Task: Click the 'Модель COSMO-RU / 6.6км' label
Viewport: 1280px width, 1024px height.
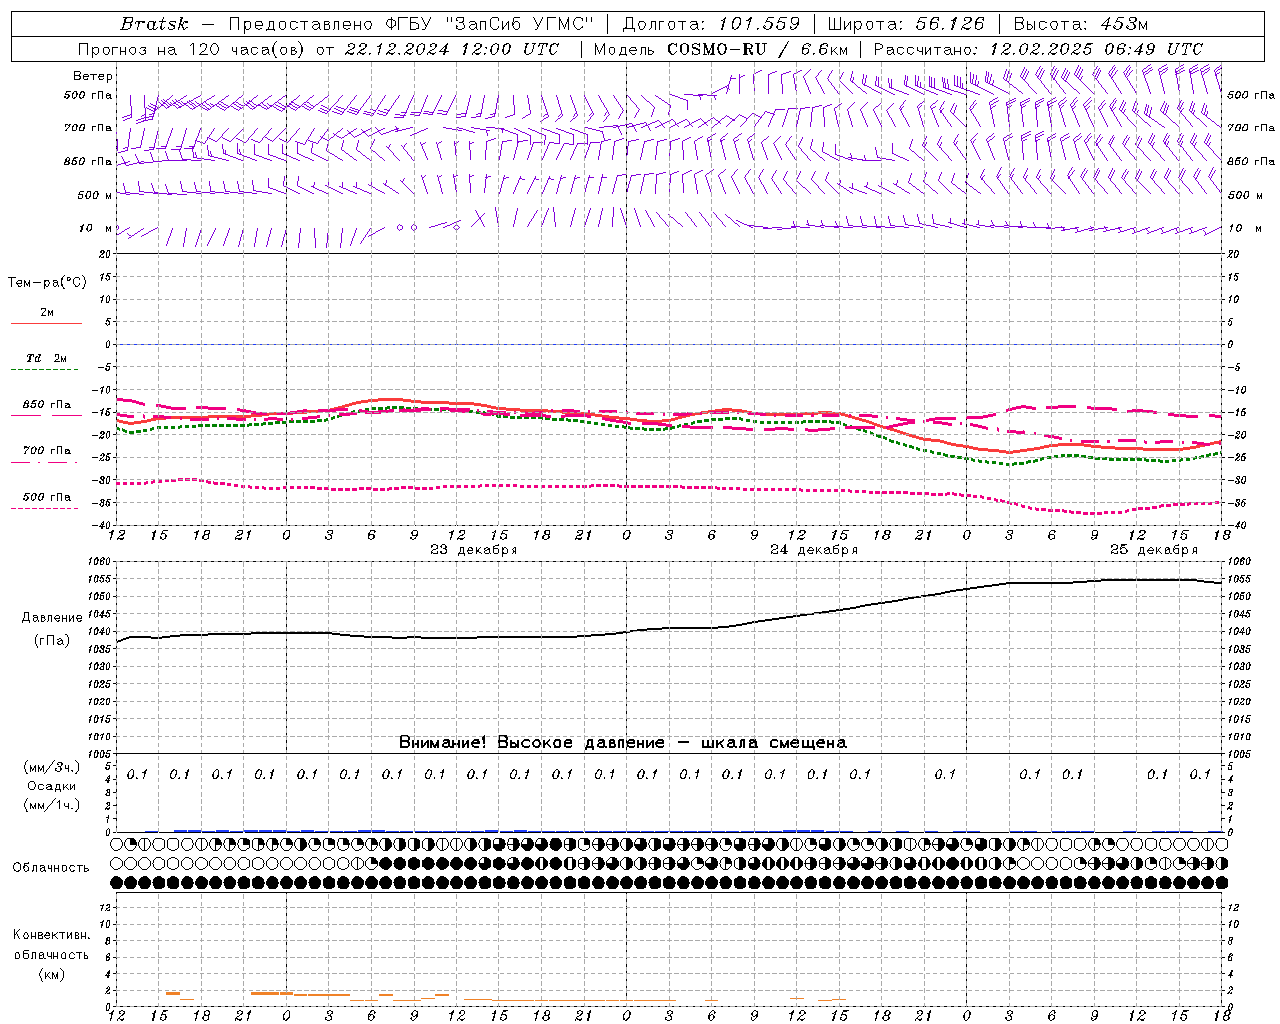Action: point(721,49)
